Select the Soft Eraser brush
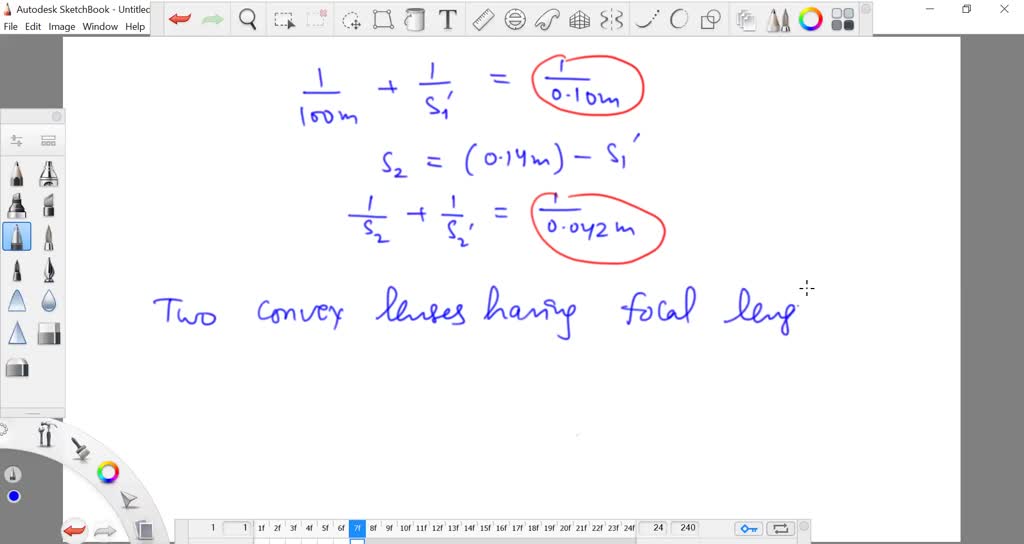The width and height of the screenshot is (1024, 544). click(x=17, y=368)
